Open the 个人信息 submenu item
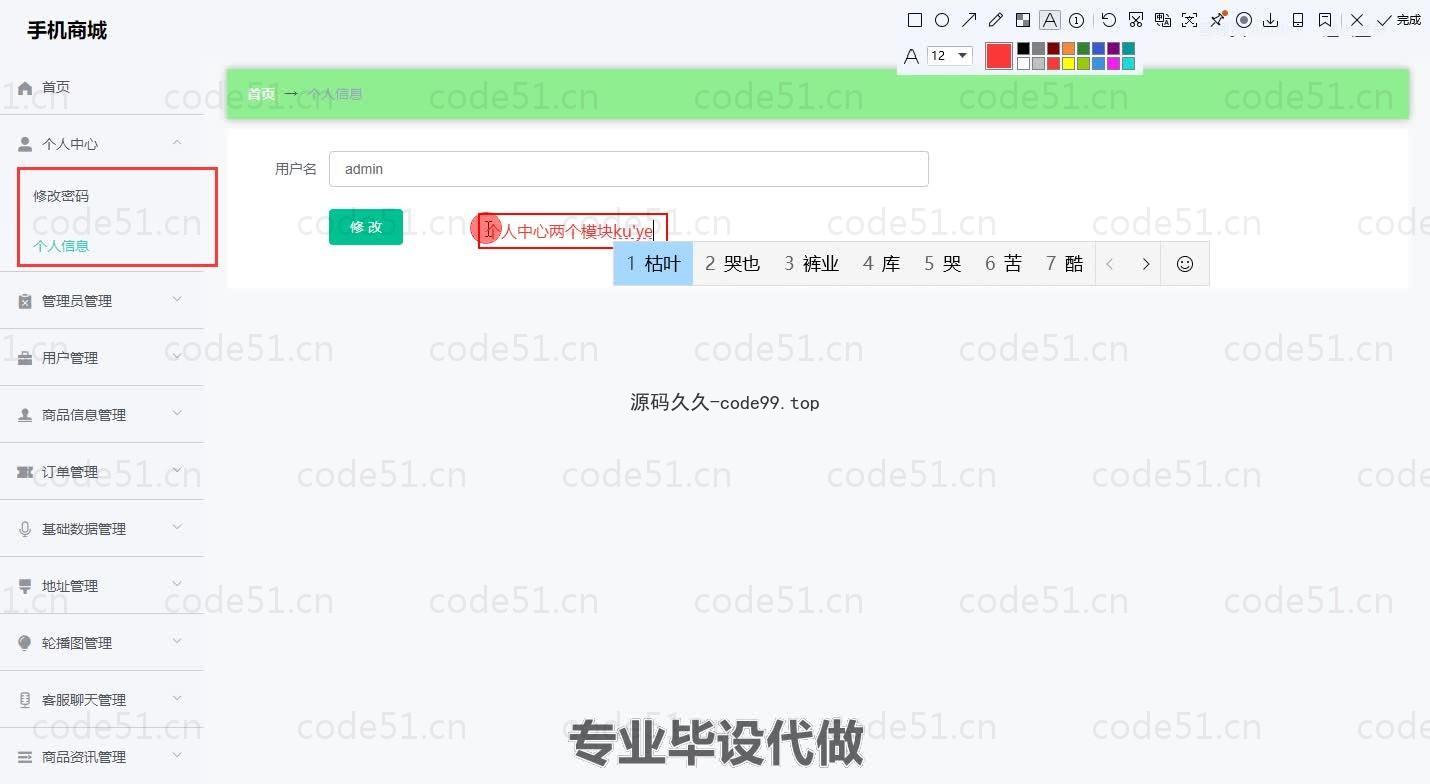Screen dimensions: 1430x784 pyautogui.click(x=61, y=246)
